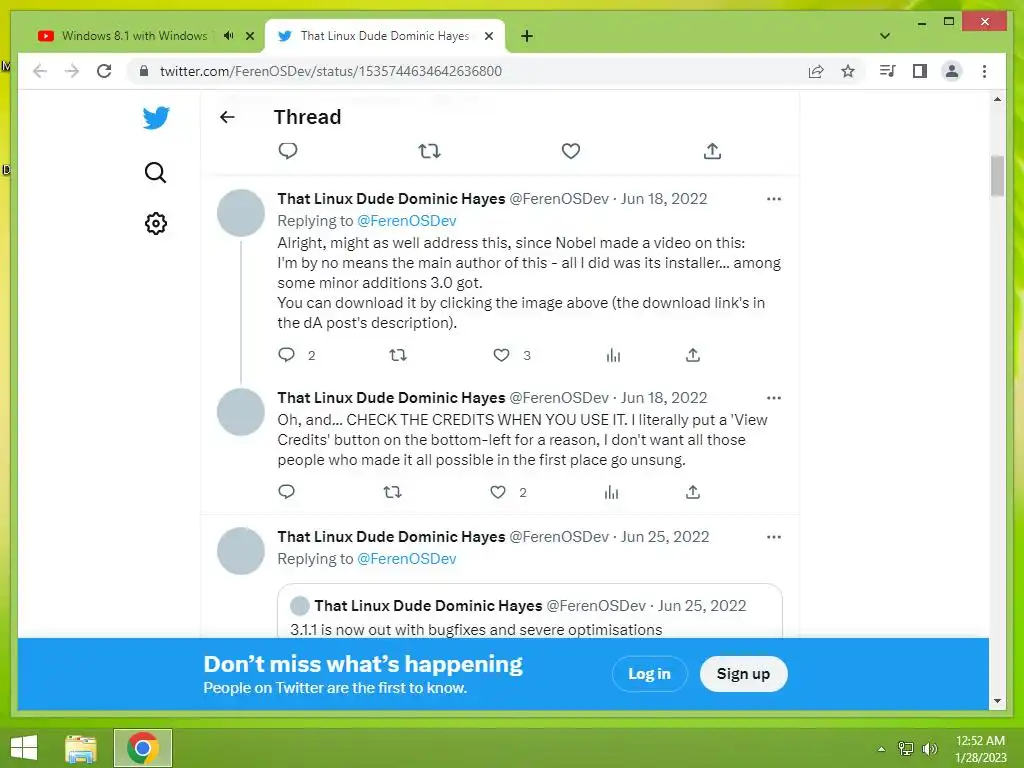The width and height of the screenshot is (1024, 768).
Task: Close the Windows 8.1 YouTube tab
Action: point(249,36)
